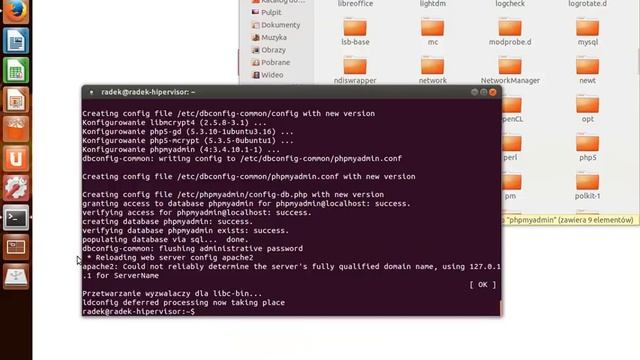Open Muzyka in the file manager sidebar

pos(269,38)
